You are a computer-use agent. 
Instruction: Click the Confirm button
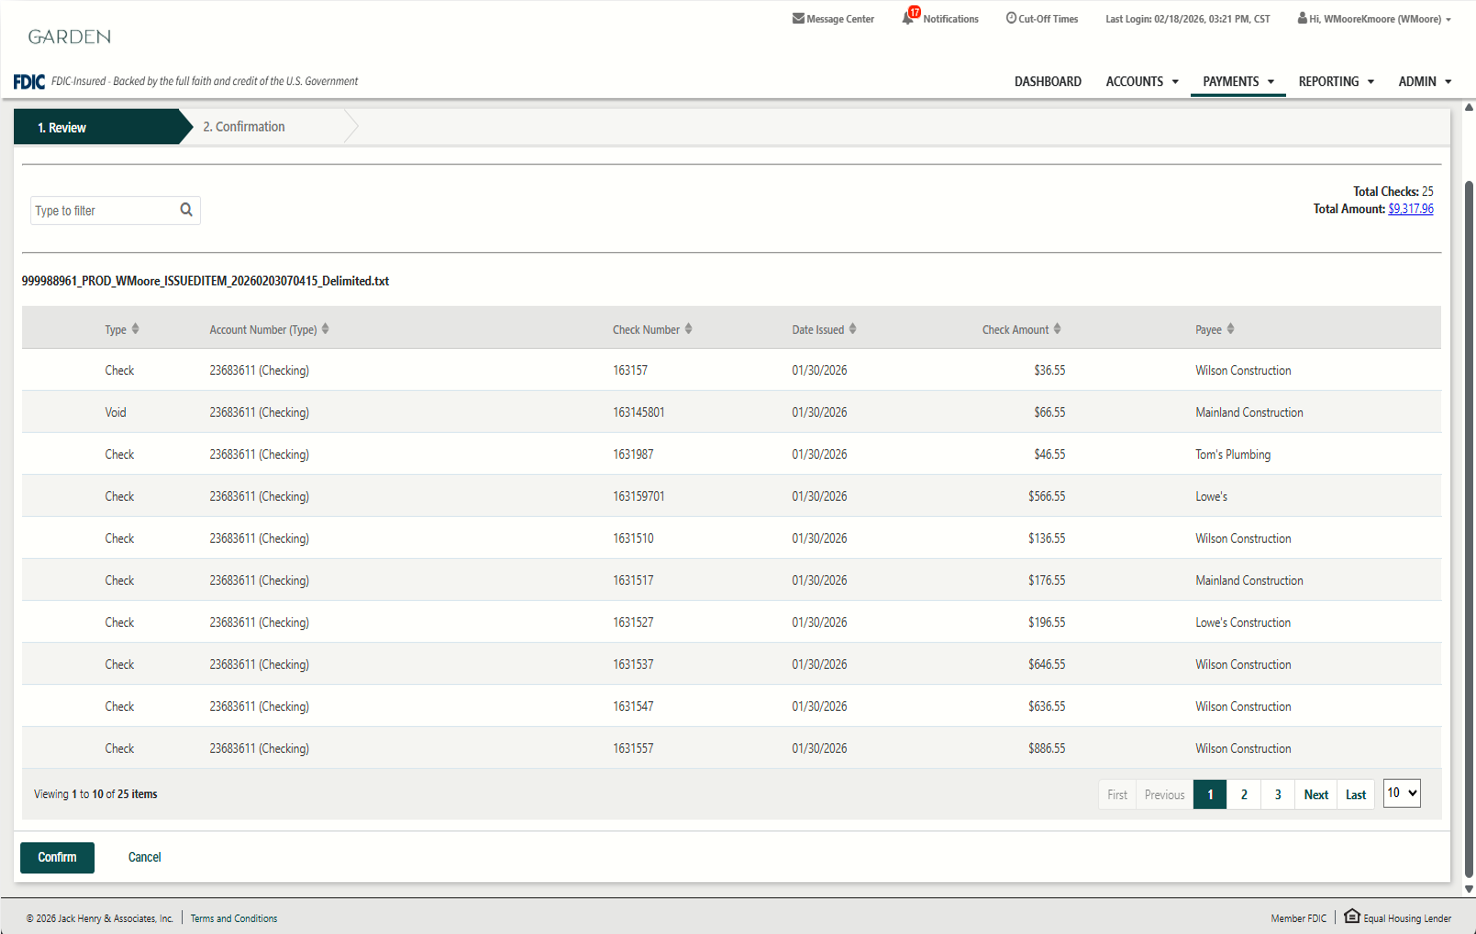pyautogui.click(x=57, y=857)
